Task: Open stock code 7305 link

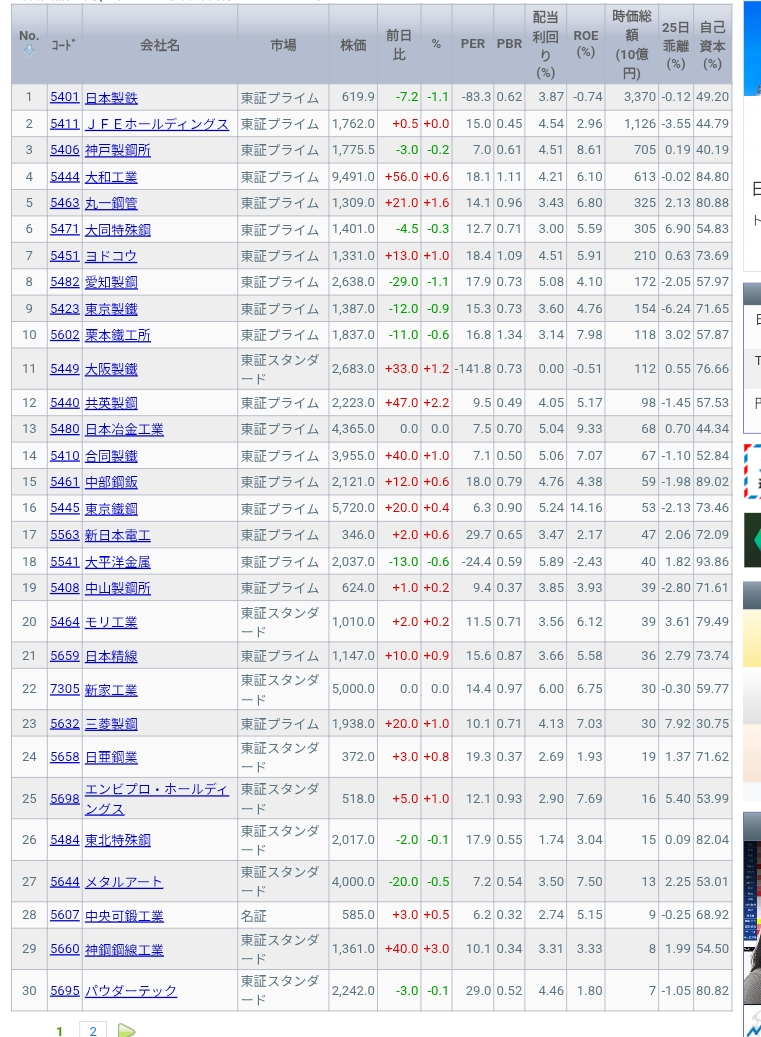Action: pos(64,690)
